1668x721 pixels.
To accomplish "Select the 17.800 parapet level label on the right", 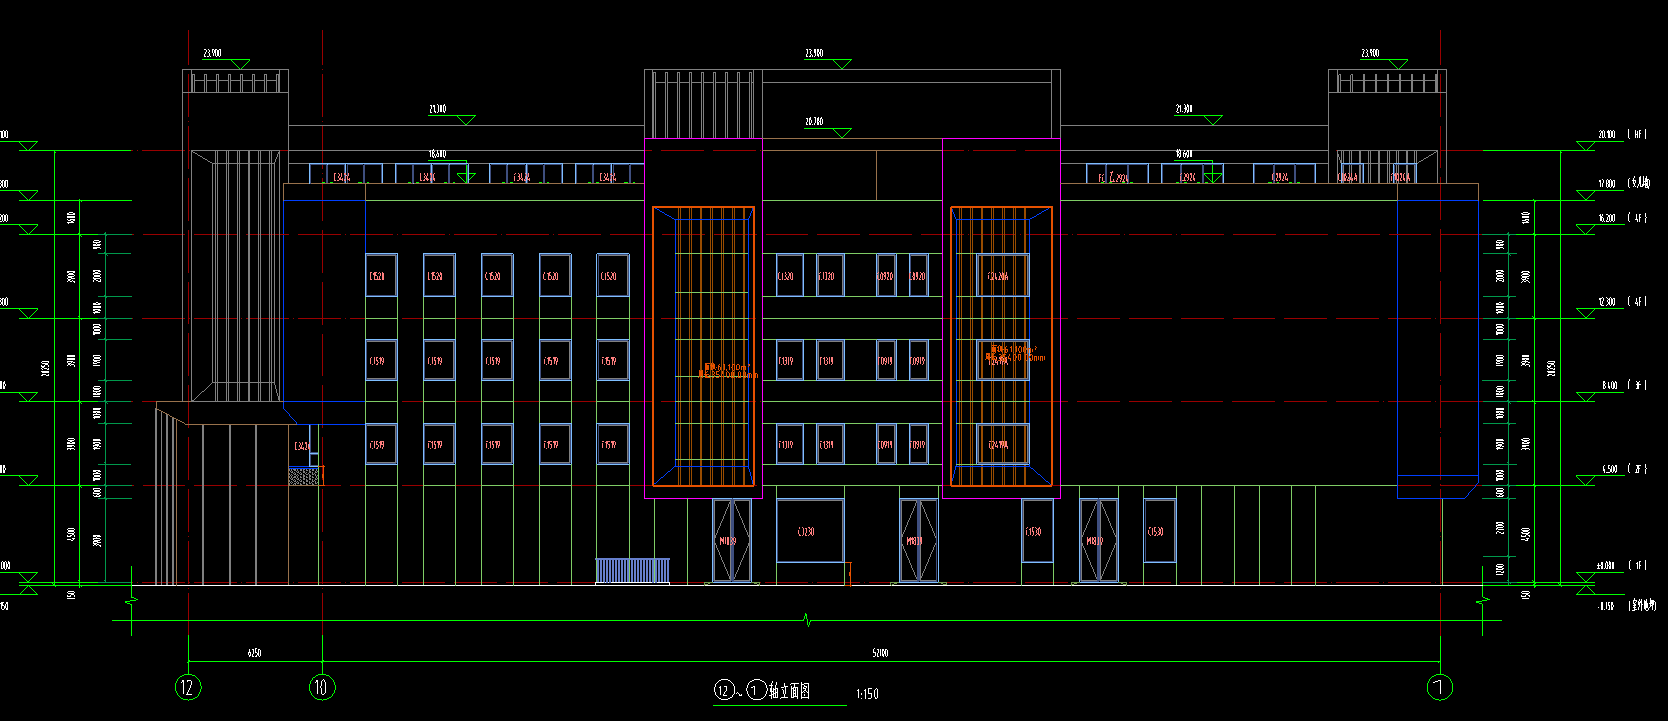I will (x=1624, y=183).
